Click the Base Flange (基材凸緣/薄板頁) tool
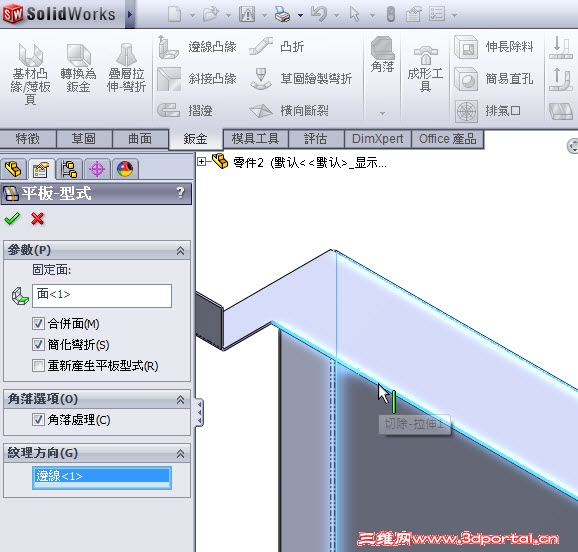The image size is (578, 552). pyautogui.click(x=30, y=74)
